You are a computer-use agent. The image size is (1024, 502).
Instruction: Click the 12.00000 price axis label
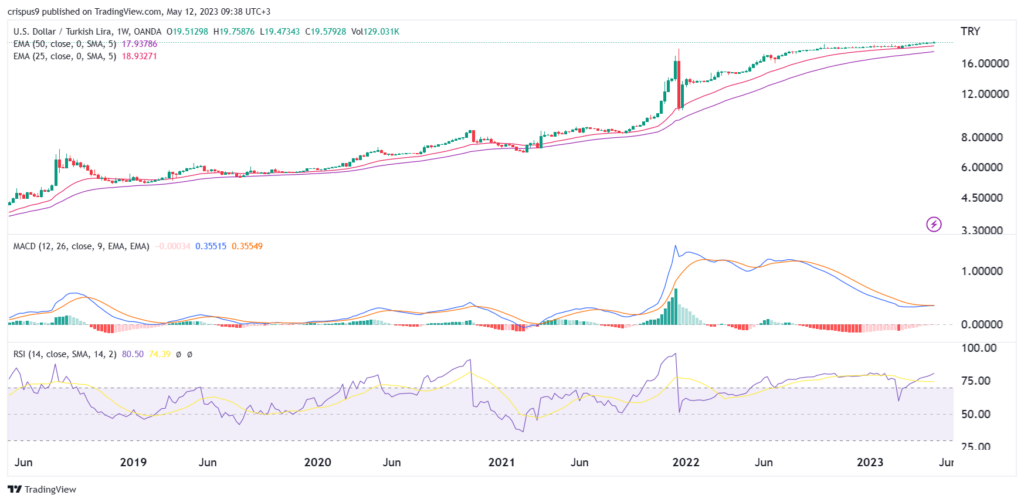983,94
